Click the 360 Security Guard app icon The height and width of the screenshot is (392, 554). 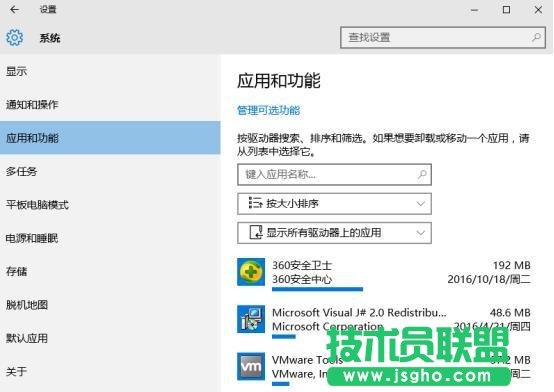point(251,271)
